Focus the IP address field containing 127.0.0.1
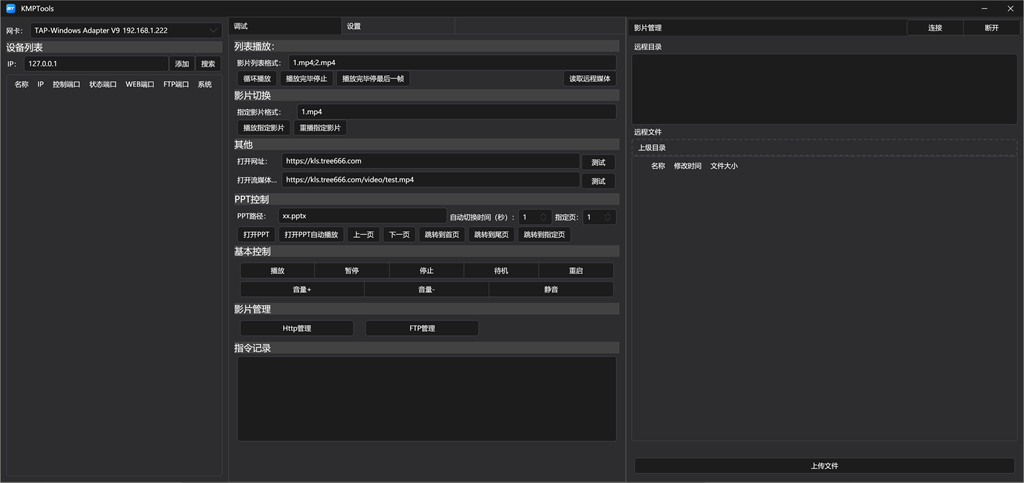1024x483 pixels. tap(96, 64)
